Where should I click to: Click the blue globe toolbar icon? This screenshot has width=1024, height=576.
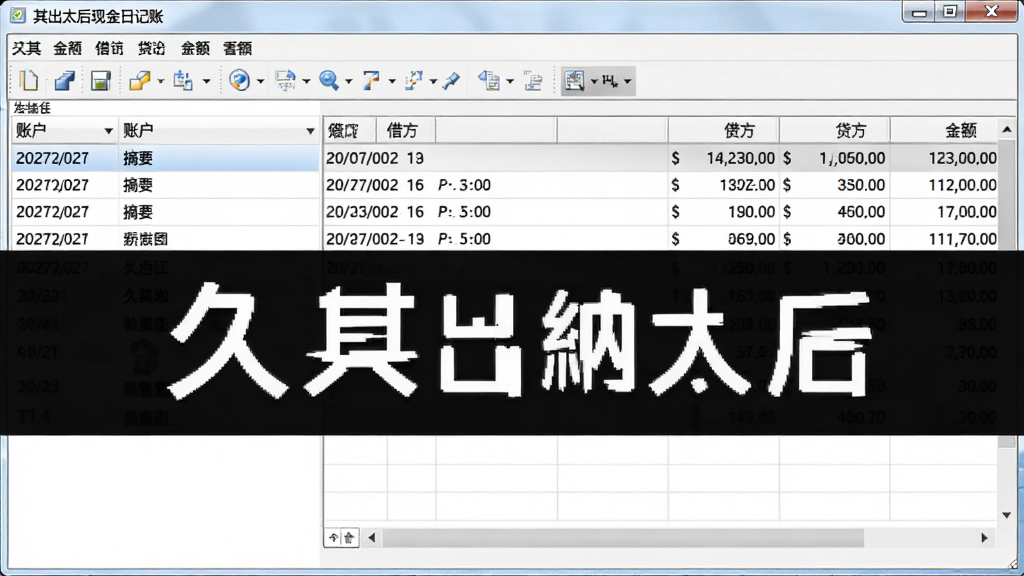[x=240, y=81]
